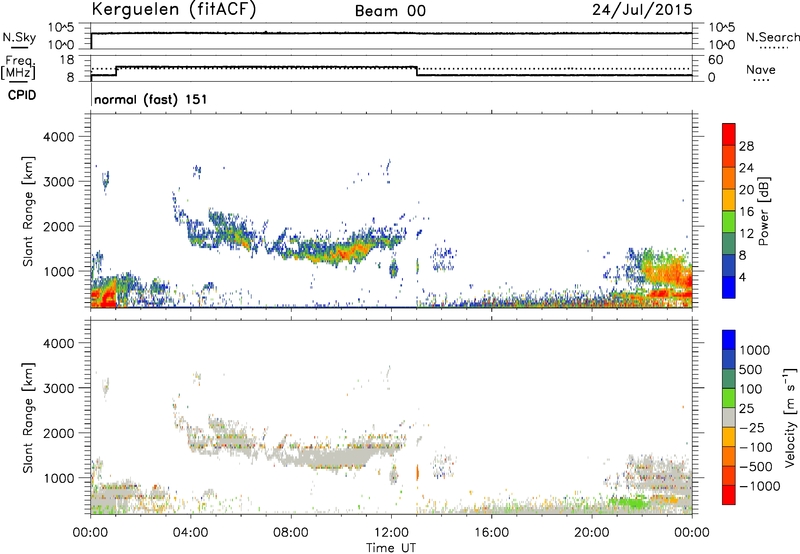Click the 'Velocity [m s-1]' color bar label
The width and height of the screenshot is (800, 554).
[790, 417]
